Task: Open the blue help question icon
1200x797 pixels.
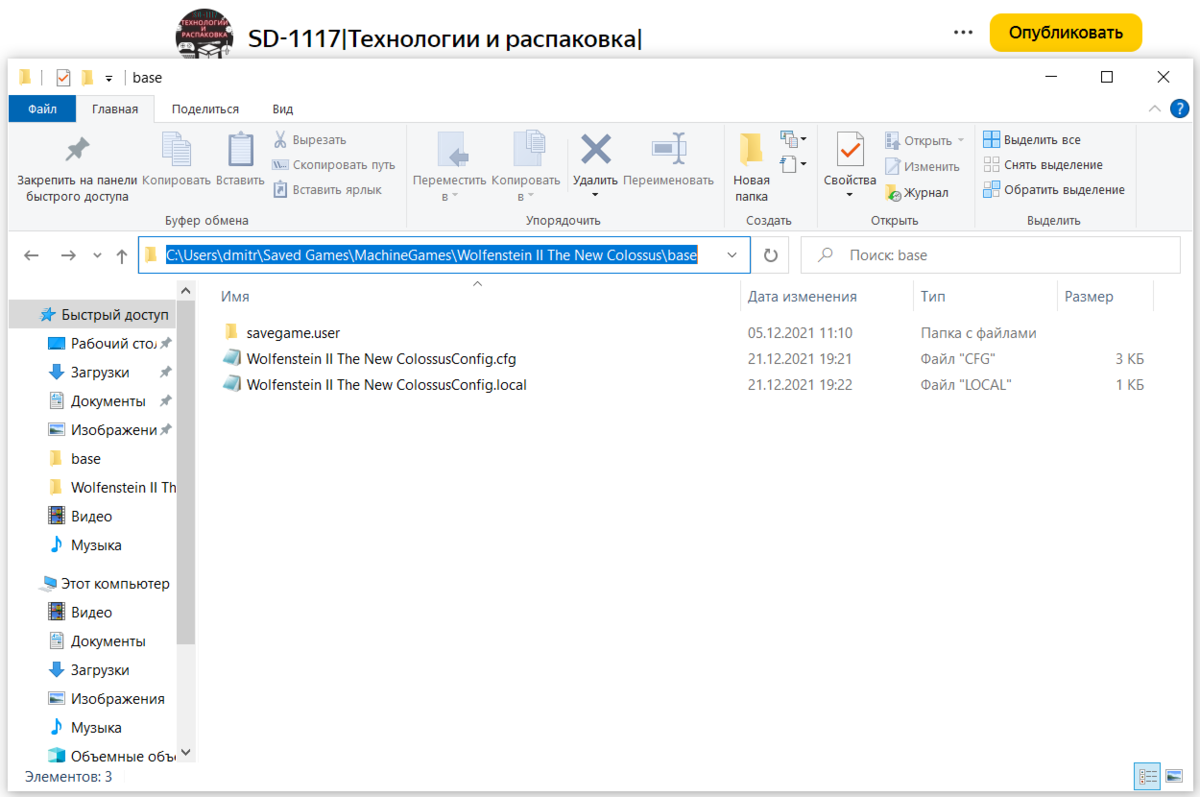Action: point(1180,109)
